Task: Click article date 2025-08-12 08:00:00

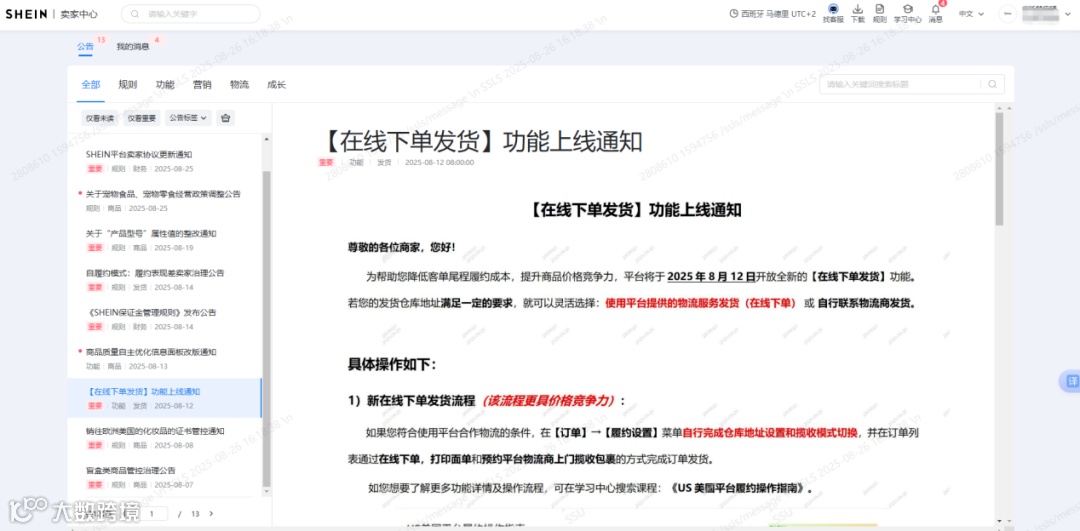Action: 439,163
